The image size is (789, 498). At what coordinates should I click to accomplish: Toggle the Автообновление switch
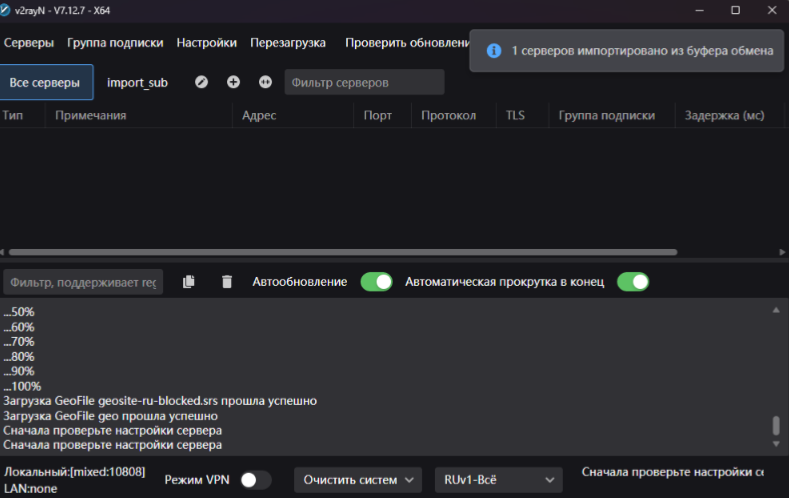pos(376,282)
